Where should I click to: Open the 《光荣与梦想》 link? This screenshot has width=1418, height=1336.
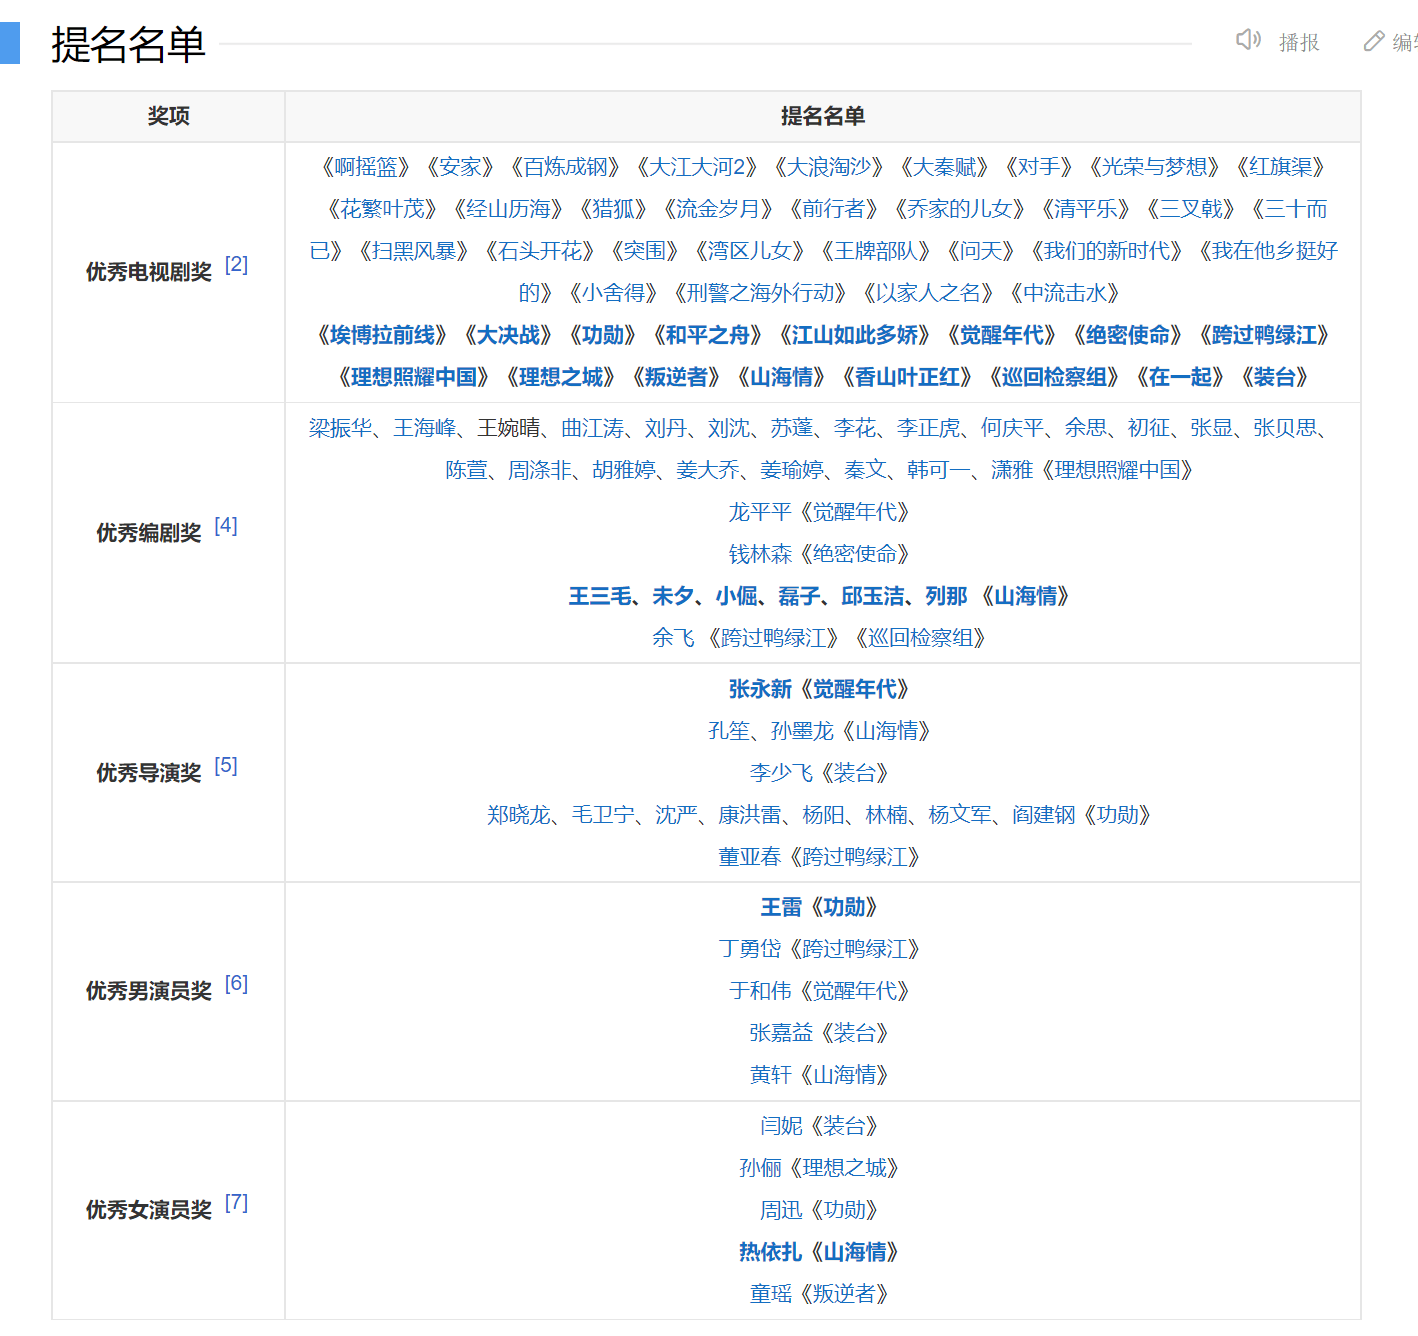pos(1154,167)
